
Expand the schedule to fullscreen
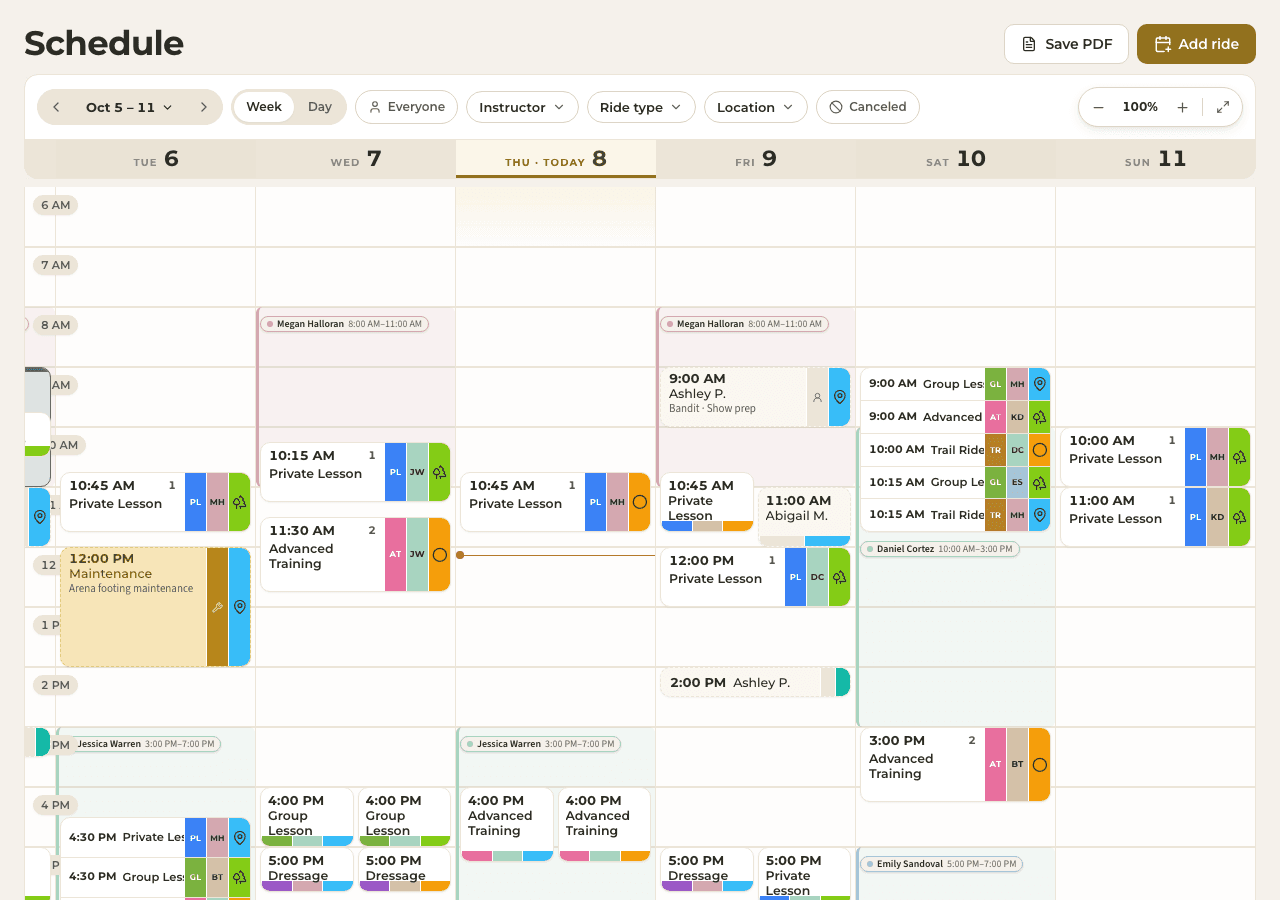(x=1223, y=107)
